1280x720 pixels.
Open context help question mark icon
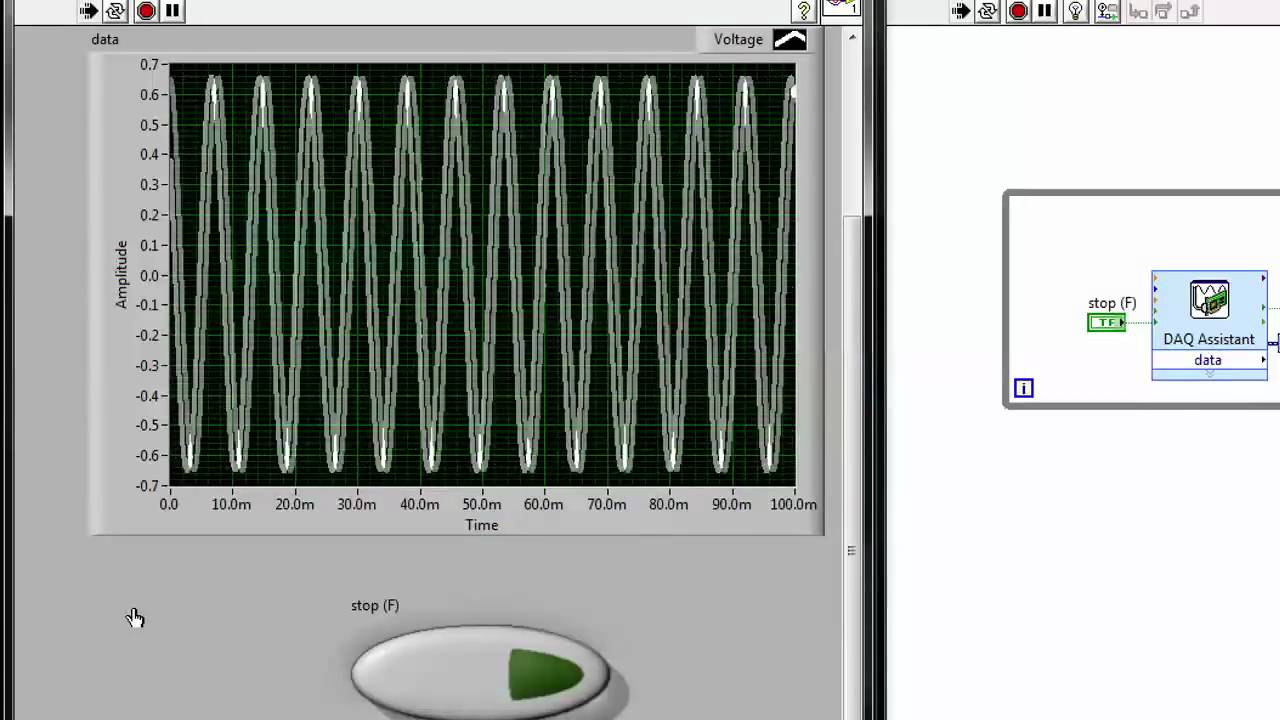tap(803, 11)
